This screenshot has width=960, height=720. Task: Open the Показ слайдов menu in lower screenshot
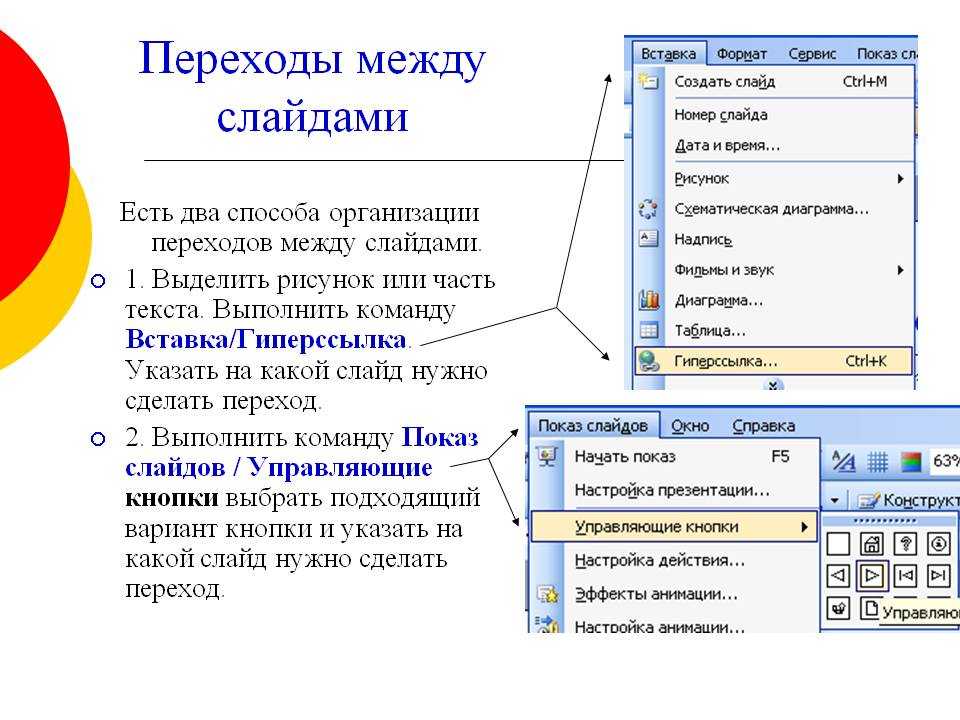593,426
